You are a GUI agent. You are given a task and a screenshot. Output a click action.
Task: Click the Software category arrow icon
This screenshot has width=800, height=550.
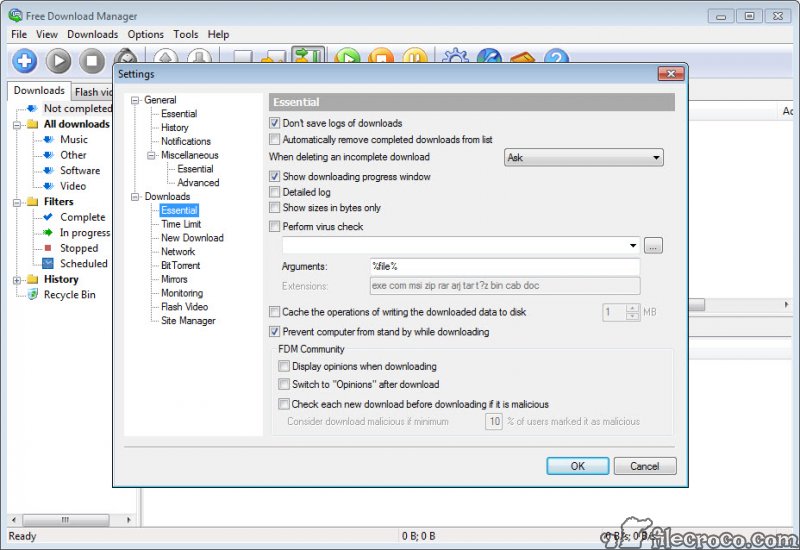click(x=48, y=170)
